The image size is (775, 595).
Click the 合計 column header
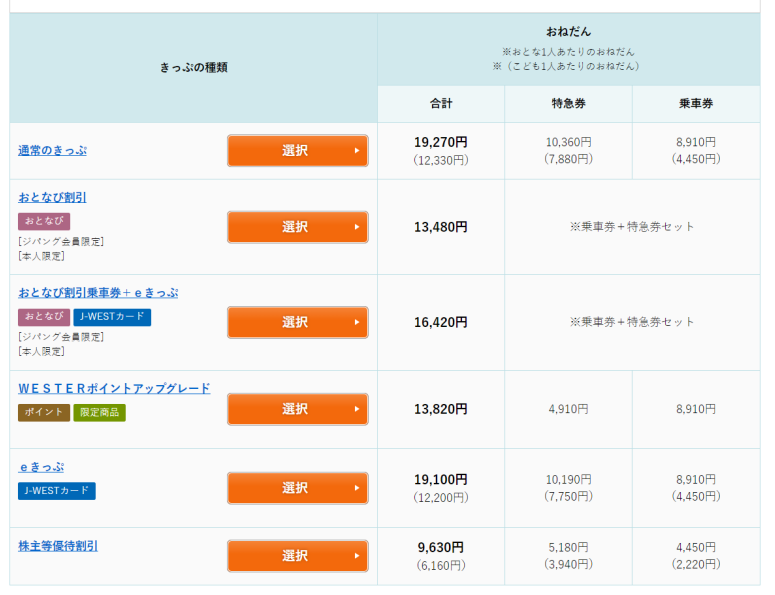[440, 104]
